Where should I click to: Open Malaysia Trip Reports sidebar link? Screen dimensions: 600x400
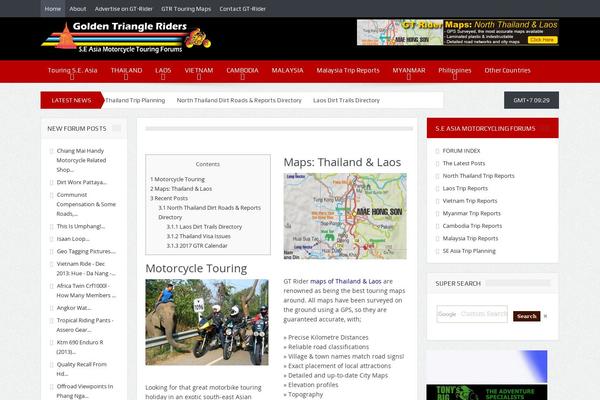click(470, 238)
